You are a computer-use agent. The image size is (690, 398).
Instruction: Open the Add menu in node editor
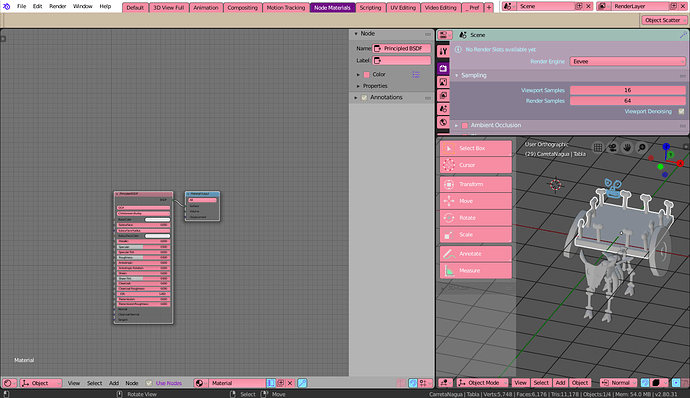(x=114, y=383)
